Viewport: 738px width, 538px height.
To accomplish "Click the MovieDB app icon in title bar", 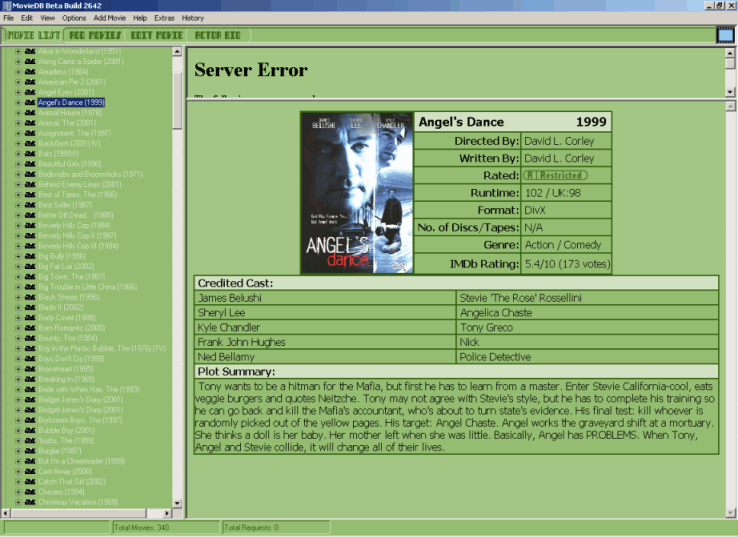I will click(x=7, y=6).
